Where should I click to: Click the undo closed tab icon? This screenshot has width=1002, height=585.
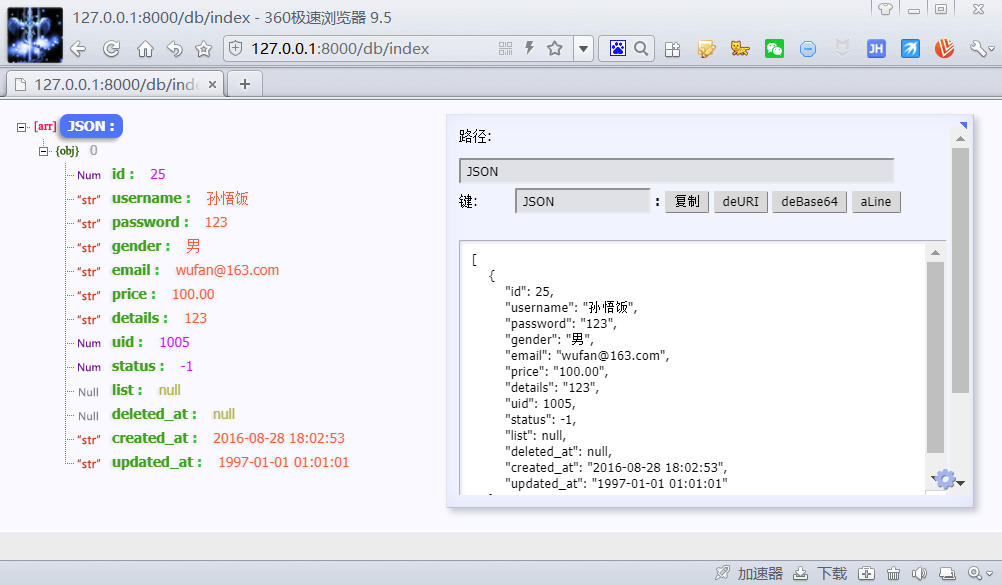174,49
